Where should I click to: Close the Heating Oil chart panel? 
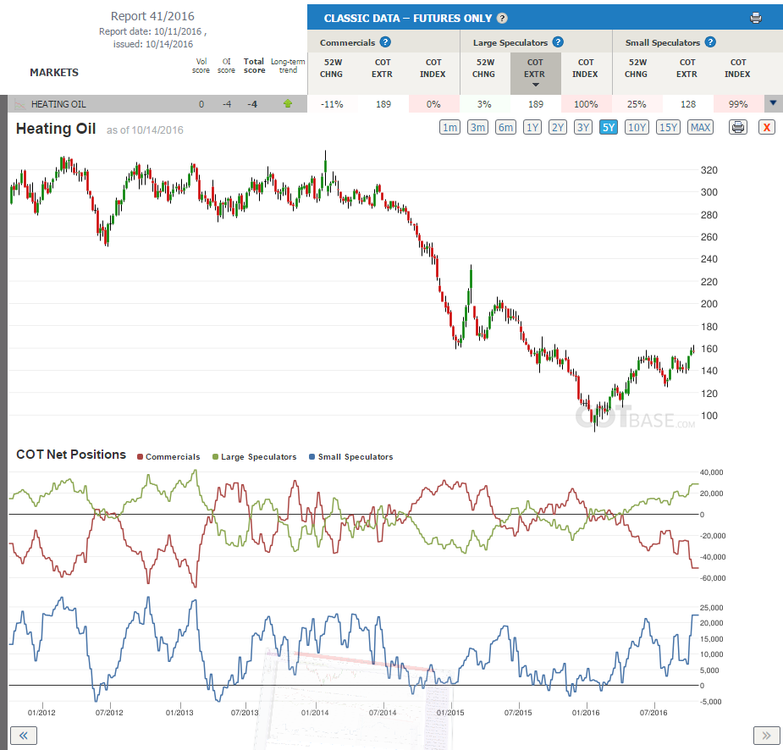coord(767,127)
